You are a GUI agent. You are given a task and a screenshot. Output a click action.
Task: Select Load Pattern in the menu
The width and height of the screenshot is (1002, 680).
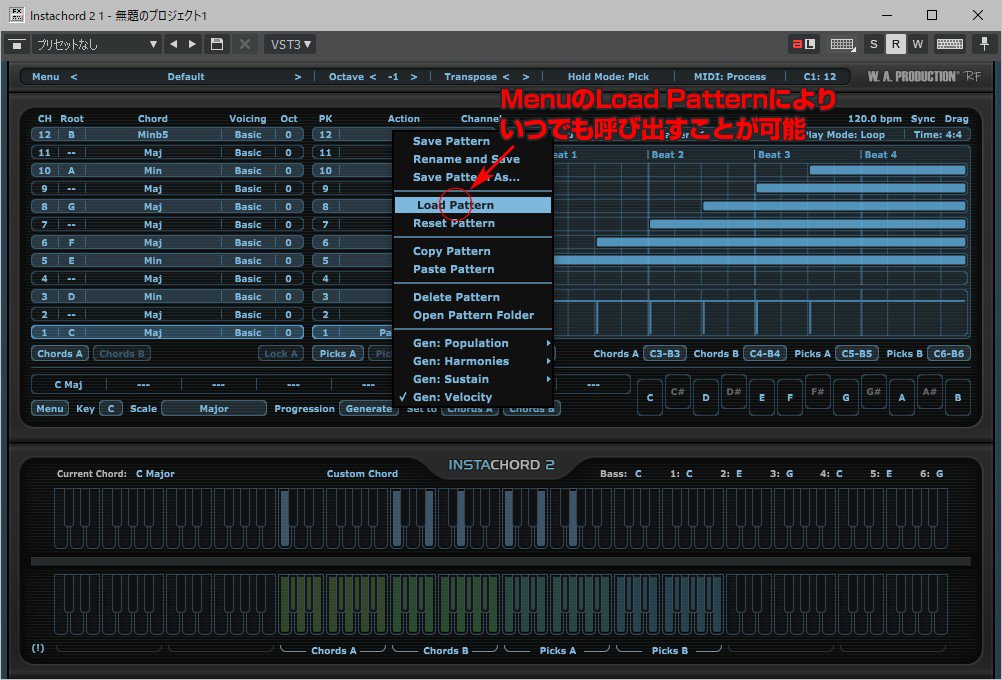(x=473, y=205)
